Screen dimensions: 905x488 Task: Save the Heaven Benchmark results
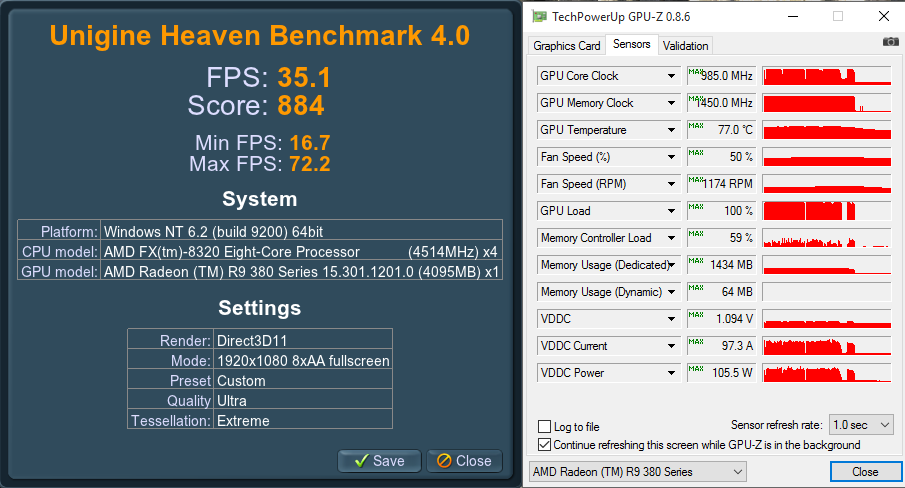[x=379, y=461]
